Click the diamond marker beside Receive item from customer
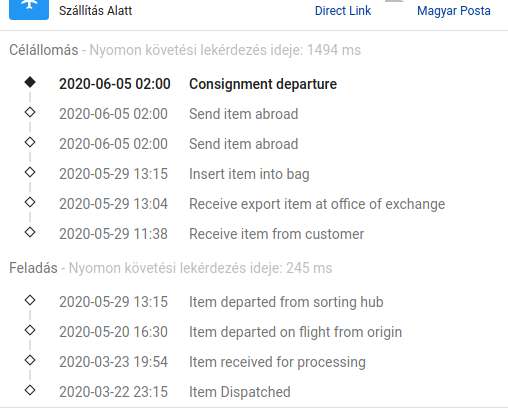 coord(30,232)
